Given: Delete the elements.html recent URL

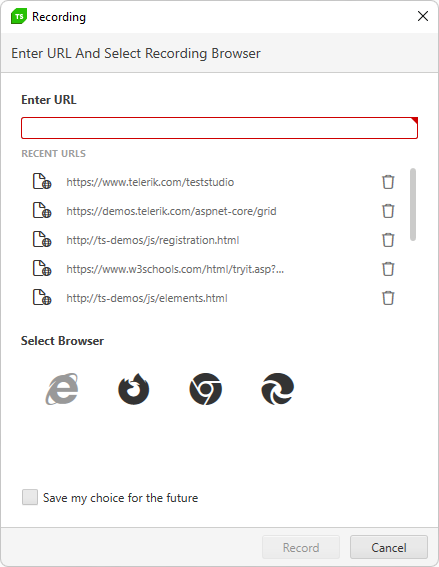Looking at the screenshot, I should (388, 298).
